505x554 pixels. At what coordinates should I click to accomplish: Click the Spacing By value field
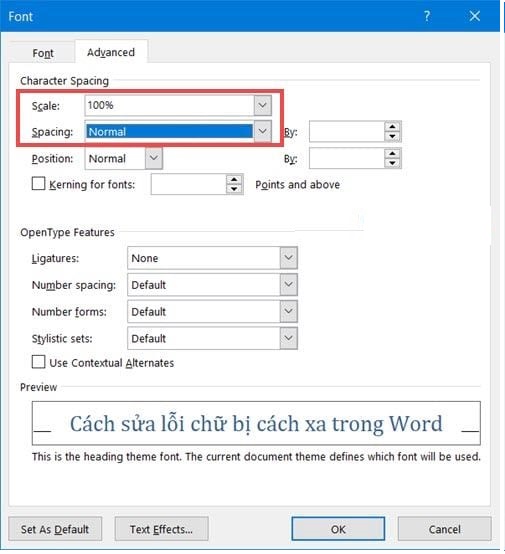(x=347, y=132)
